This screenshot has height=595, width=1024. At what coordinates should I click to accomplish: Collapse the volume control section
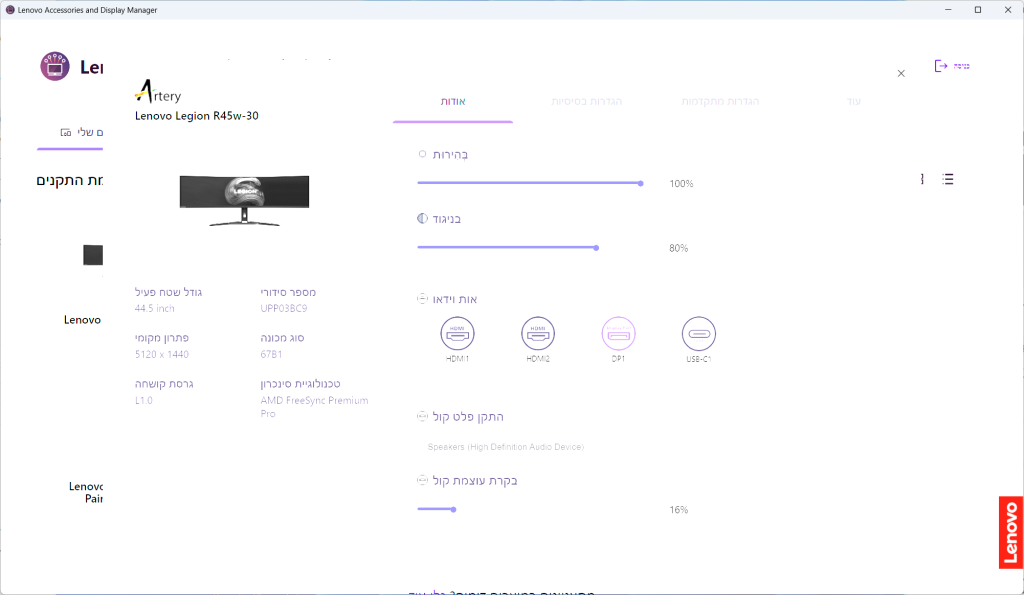pos(423,480)
